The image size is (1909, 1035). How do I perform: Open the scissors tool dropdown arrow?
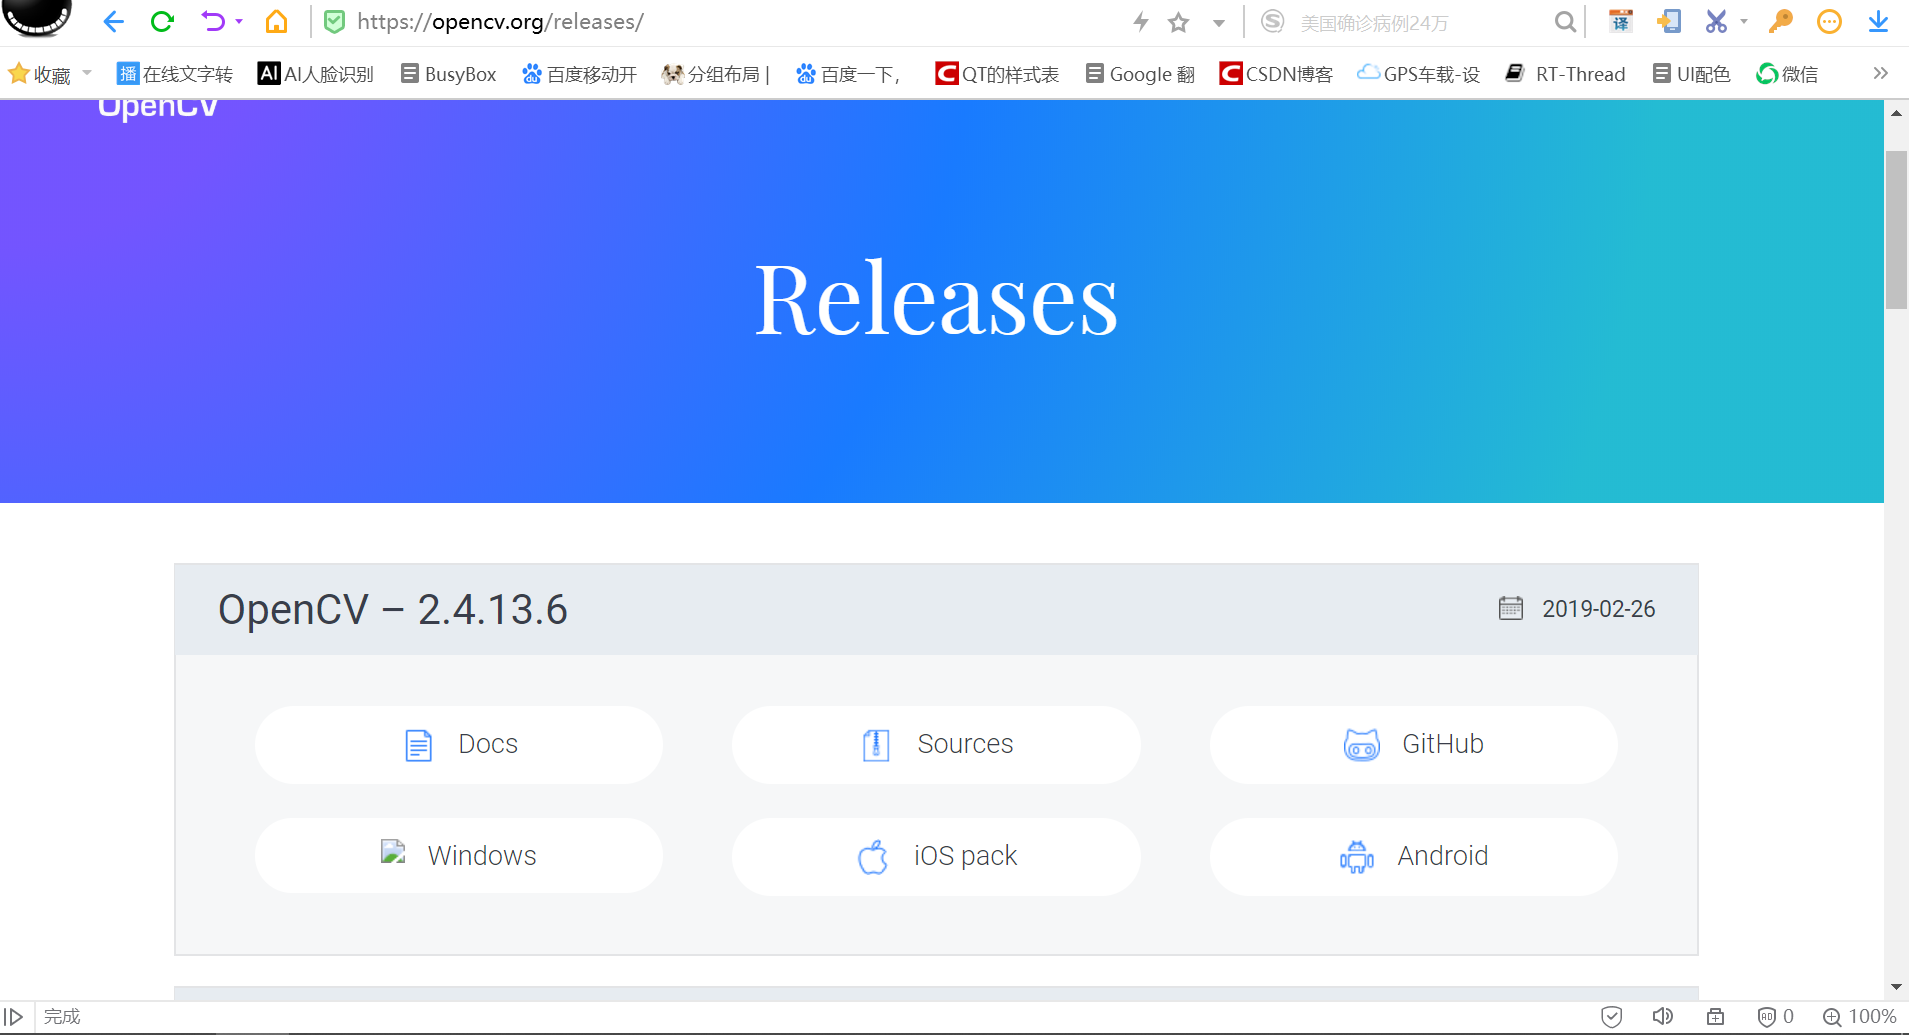point(1743,21)
